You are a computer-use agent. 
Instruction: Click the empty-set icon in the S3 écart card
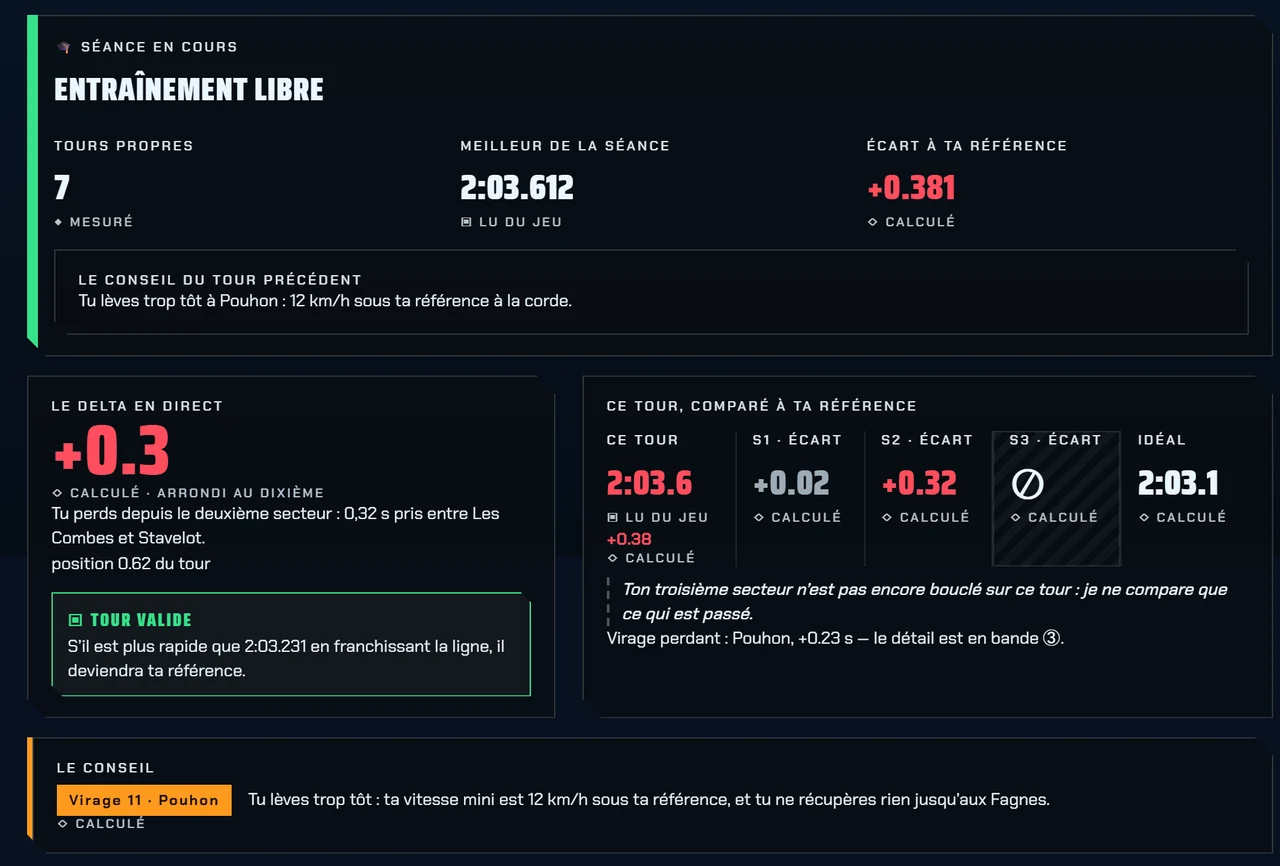(1028, 485)
